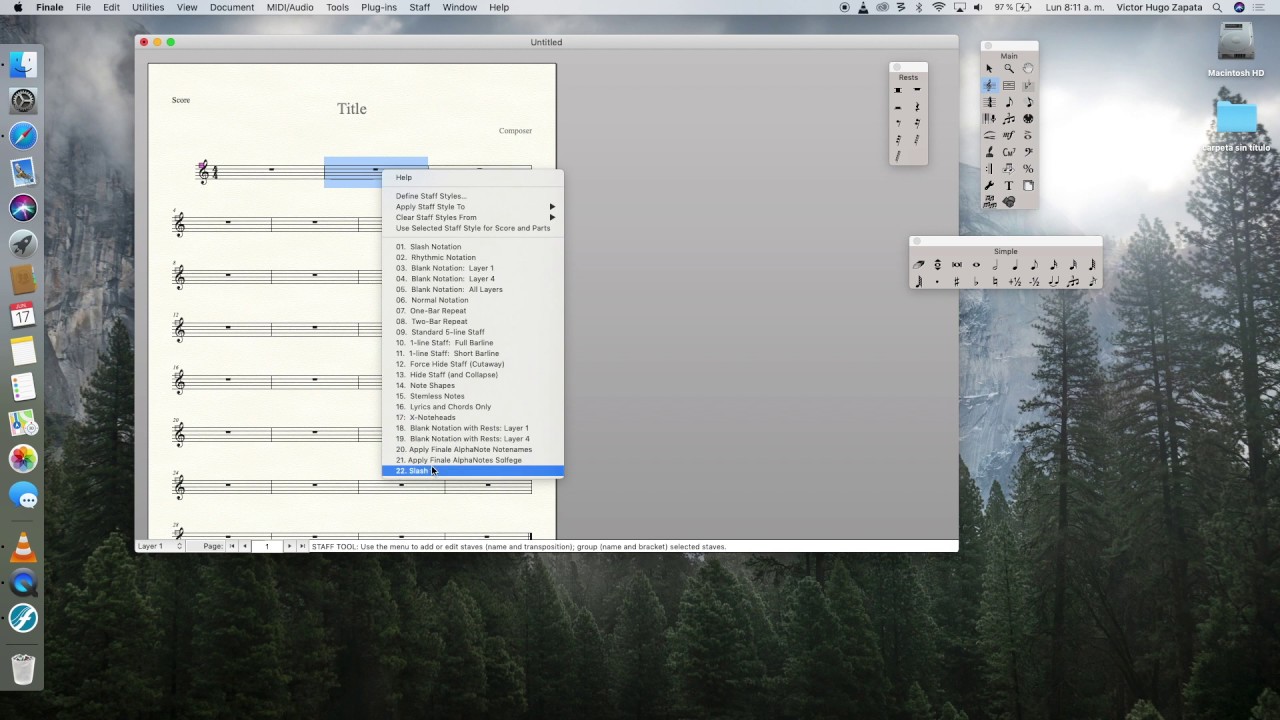Apply 01. Slash Notation staff style
Viewport: 1280px width, 720px height.
473,247
